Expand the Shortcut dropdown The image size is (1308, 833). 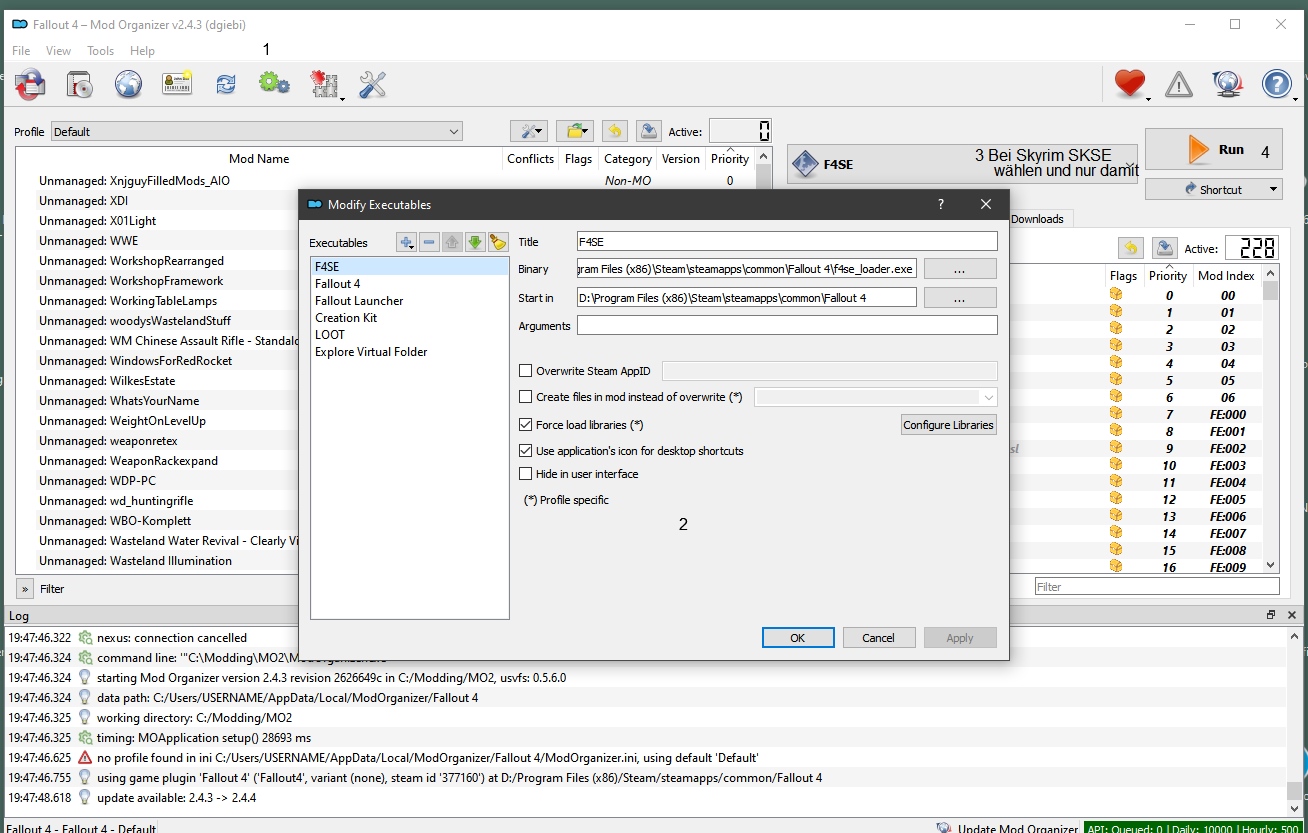[1273, 189]
